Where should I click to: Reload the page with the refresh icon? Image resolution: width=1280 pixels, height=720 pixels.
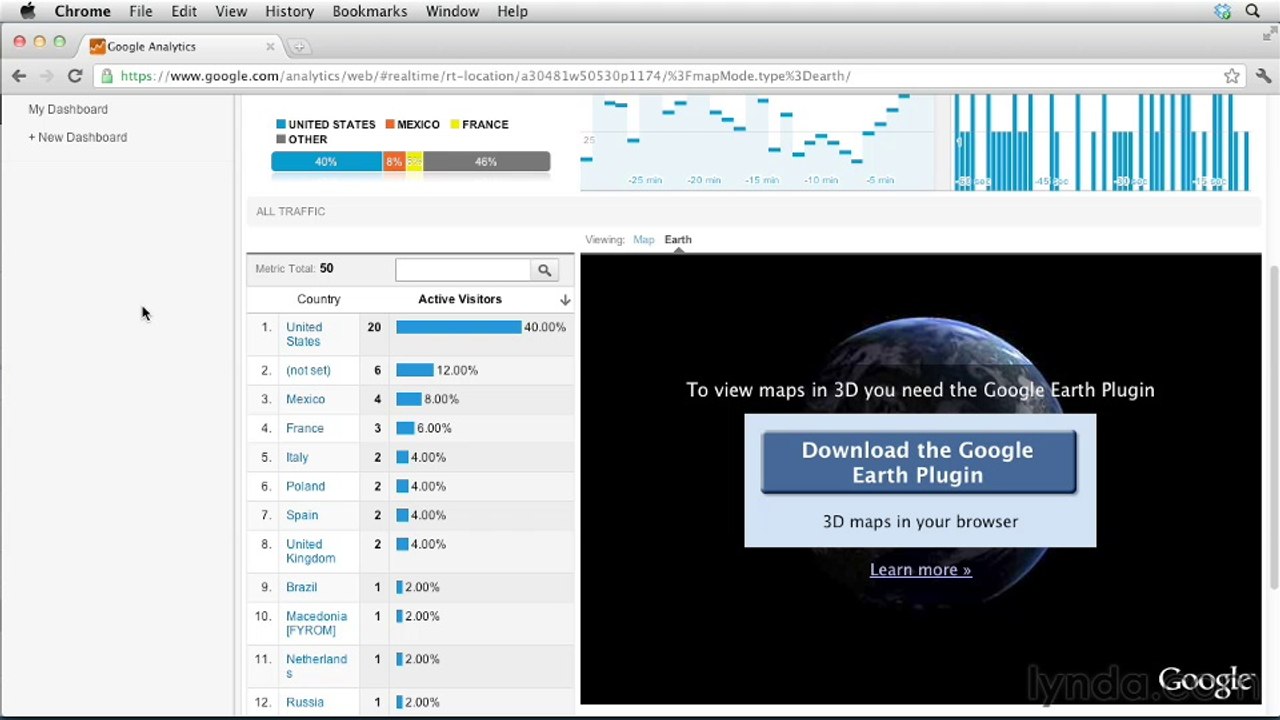tap(75, 76)
